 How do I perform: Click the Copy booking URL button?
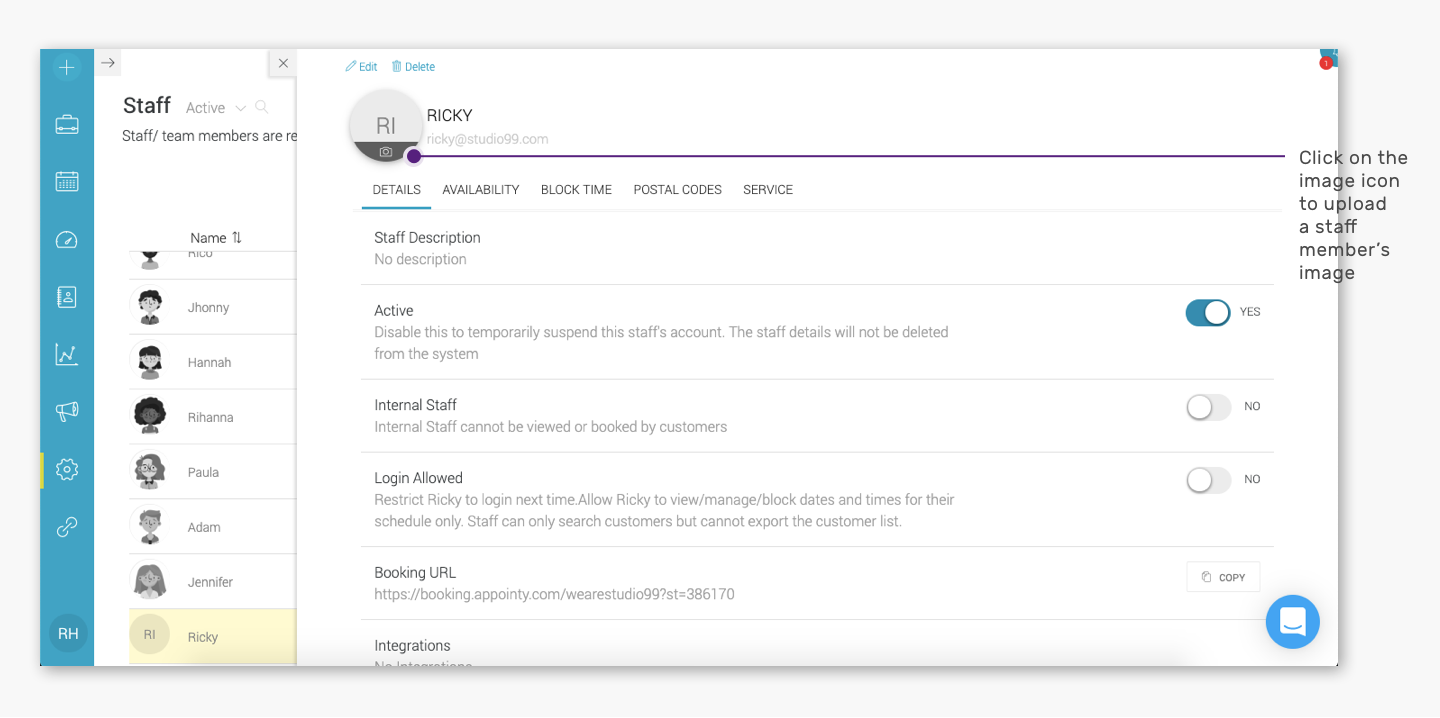click(x=1223, y=577)
